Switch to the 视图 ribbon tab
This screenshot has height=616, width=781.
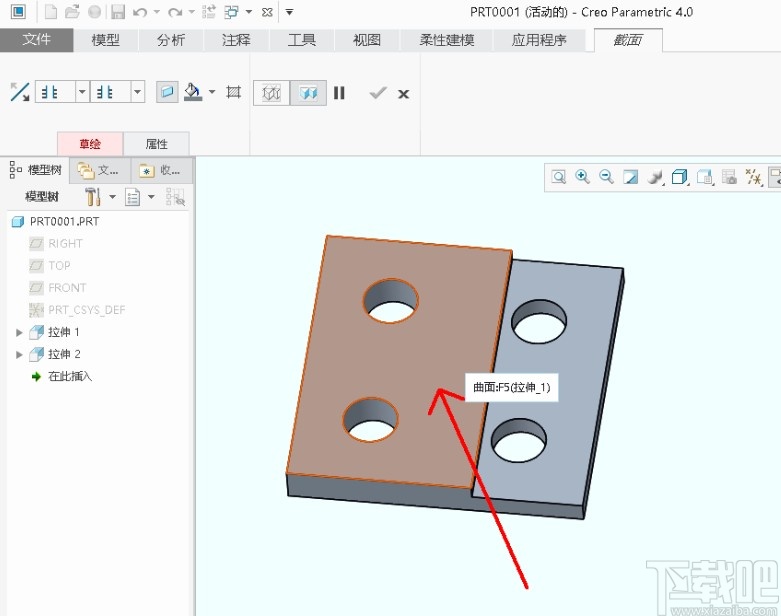(x=367, y=40)
